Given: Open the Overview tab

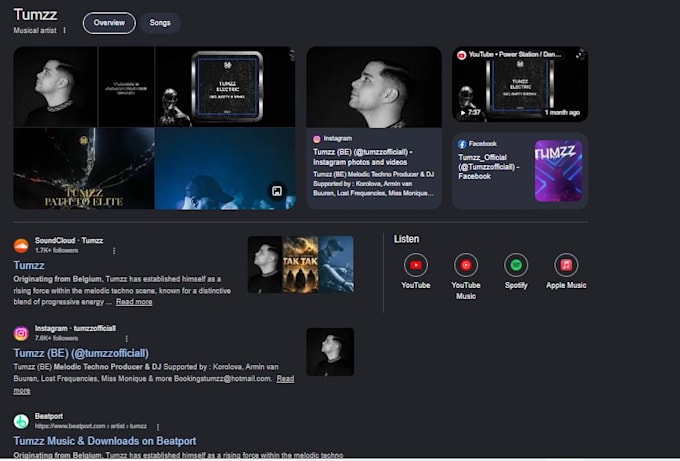Looking at the screenshot, I should pos(109,23).
